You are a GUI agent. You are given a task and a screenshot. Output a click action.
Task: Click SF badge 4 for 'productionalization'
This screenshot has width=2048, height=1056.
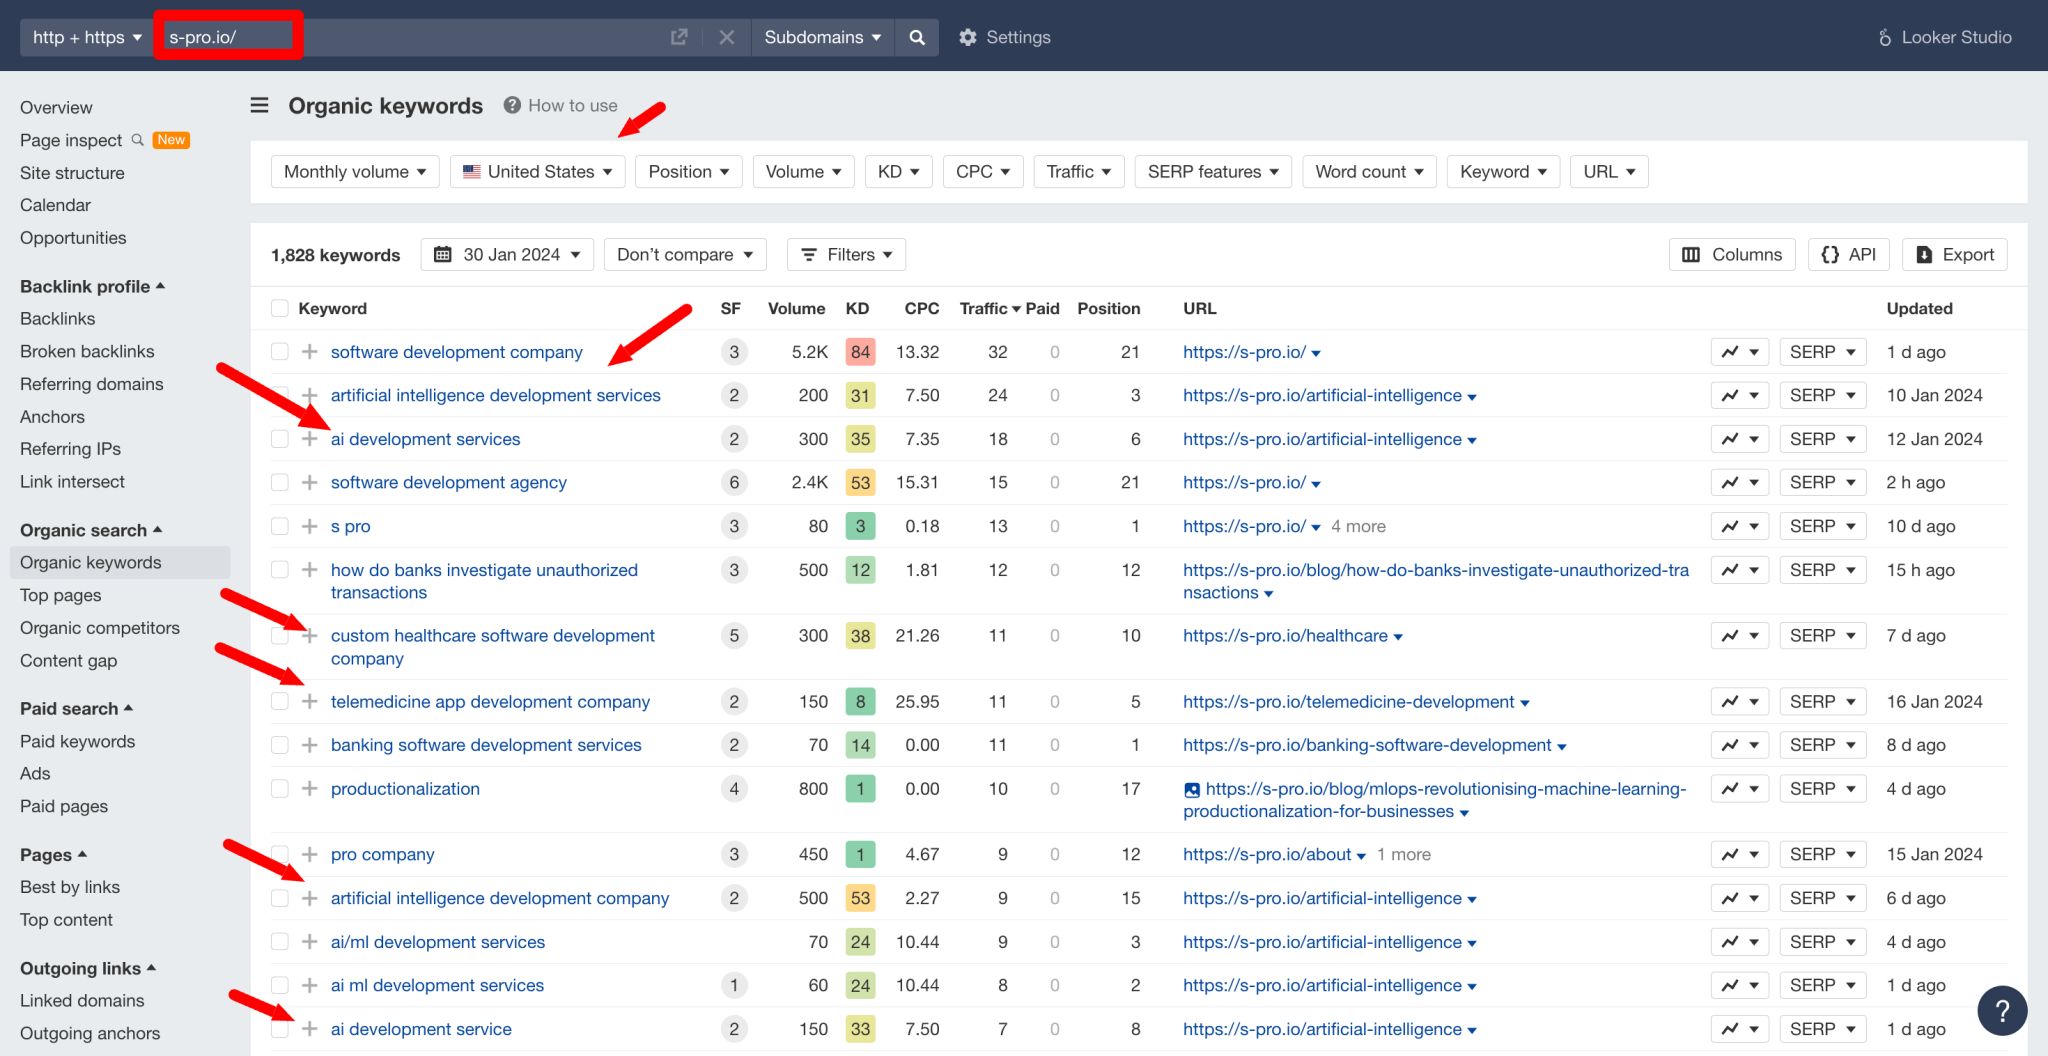(x=734, y=789)
